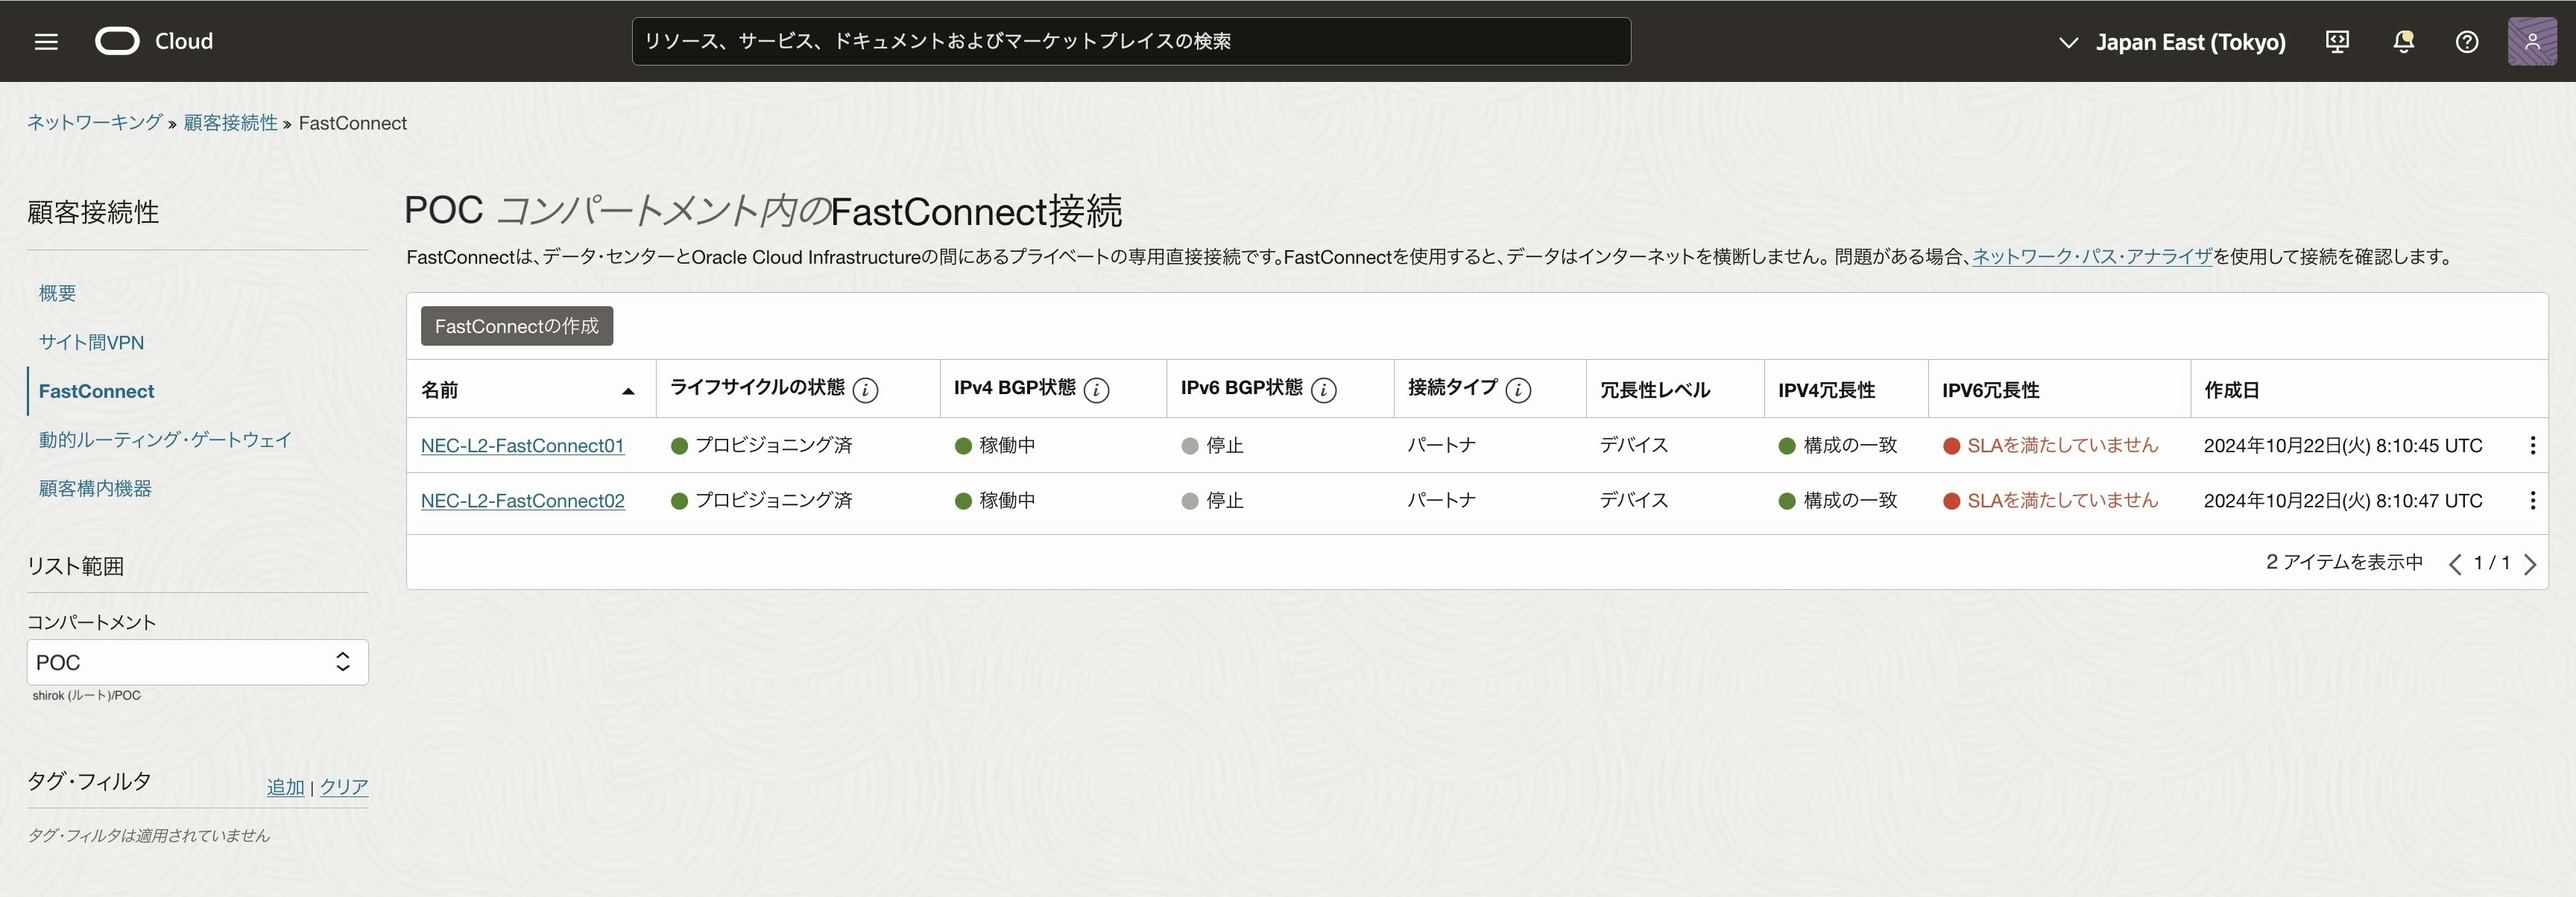
Task: Click the resource search input field
Action: click(x=1130, y=41)
